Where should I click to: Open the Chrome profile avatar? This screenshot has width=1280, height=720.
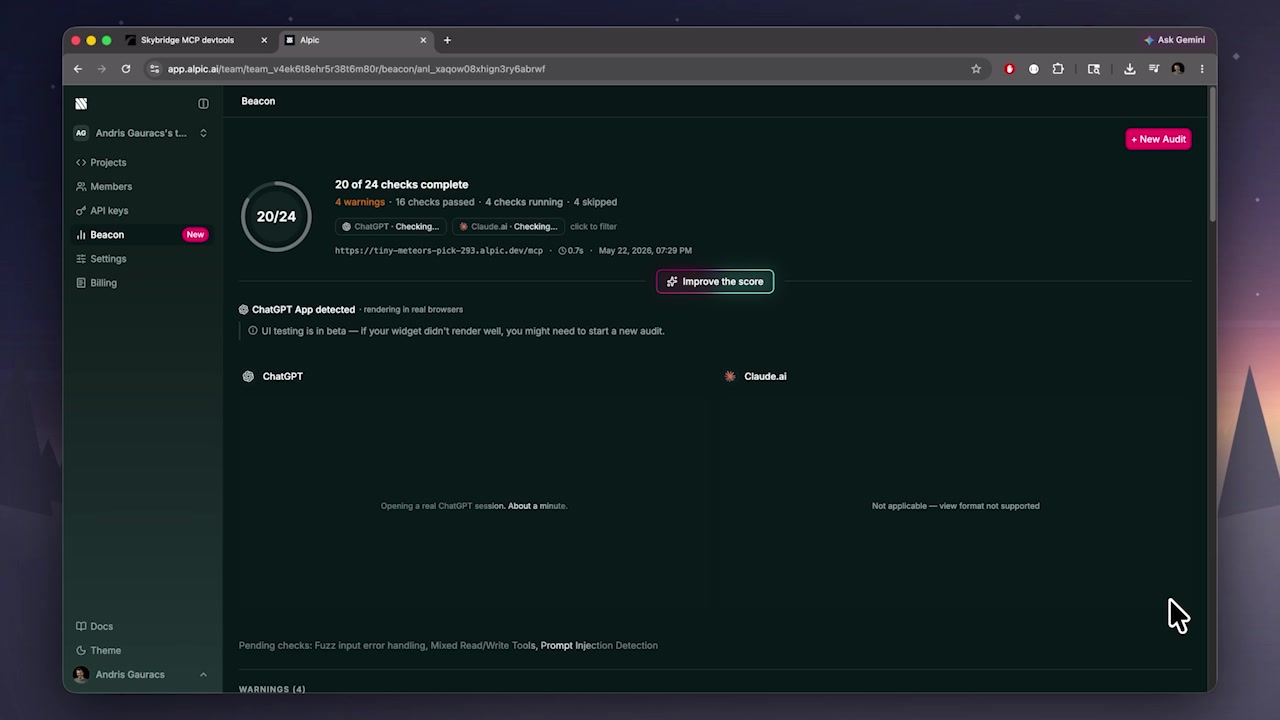pyautogui.click(x=1178, y=69)
